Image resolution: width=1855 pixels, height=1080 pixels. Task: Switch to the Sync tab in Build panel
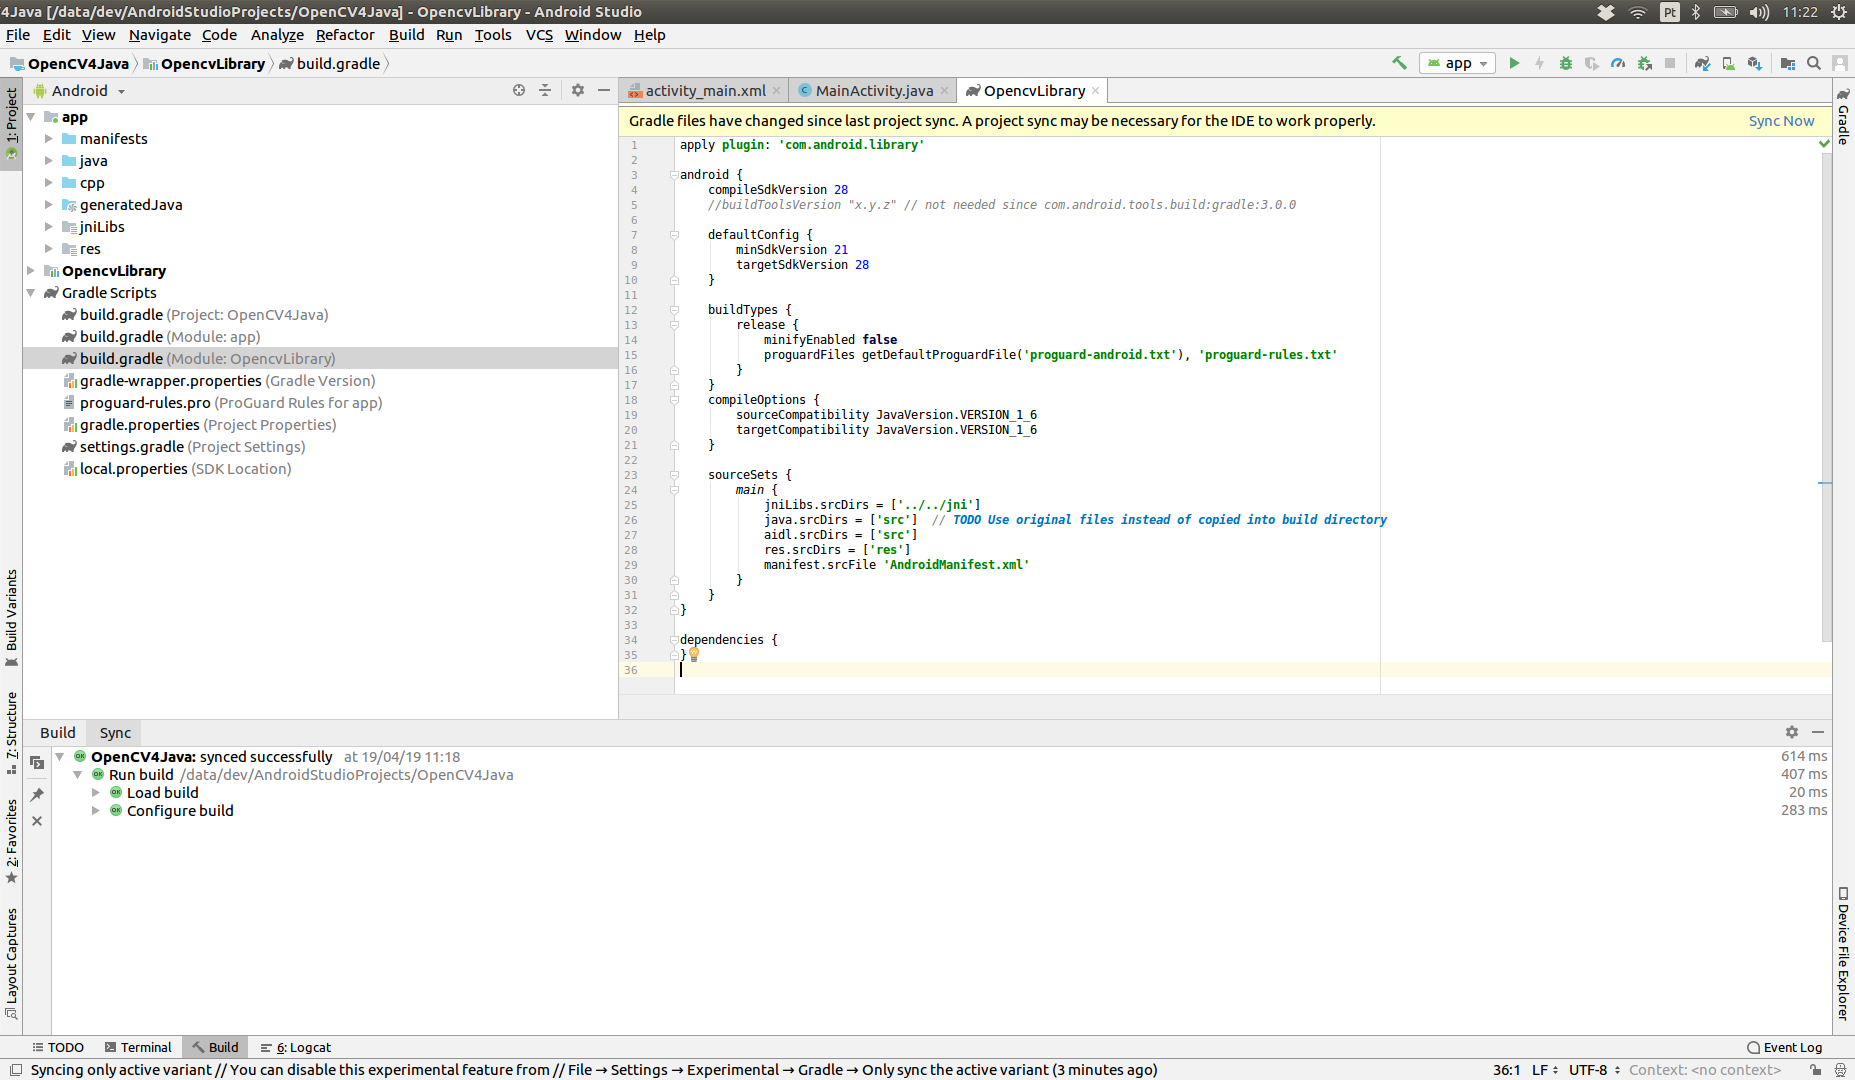pos(115,733)
